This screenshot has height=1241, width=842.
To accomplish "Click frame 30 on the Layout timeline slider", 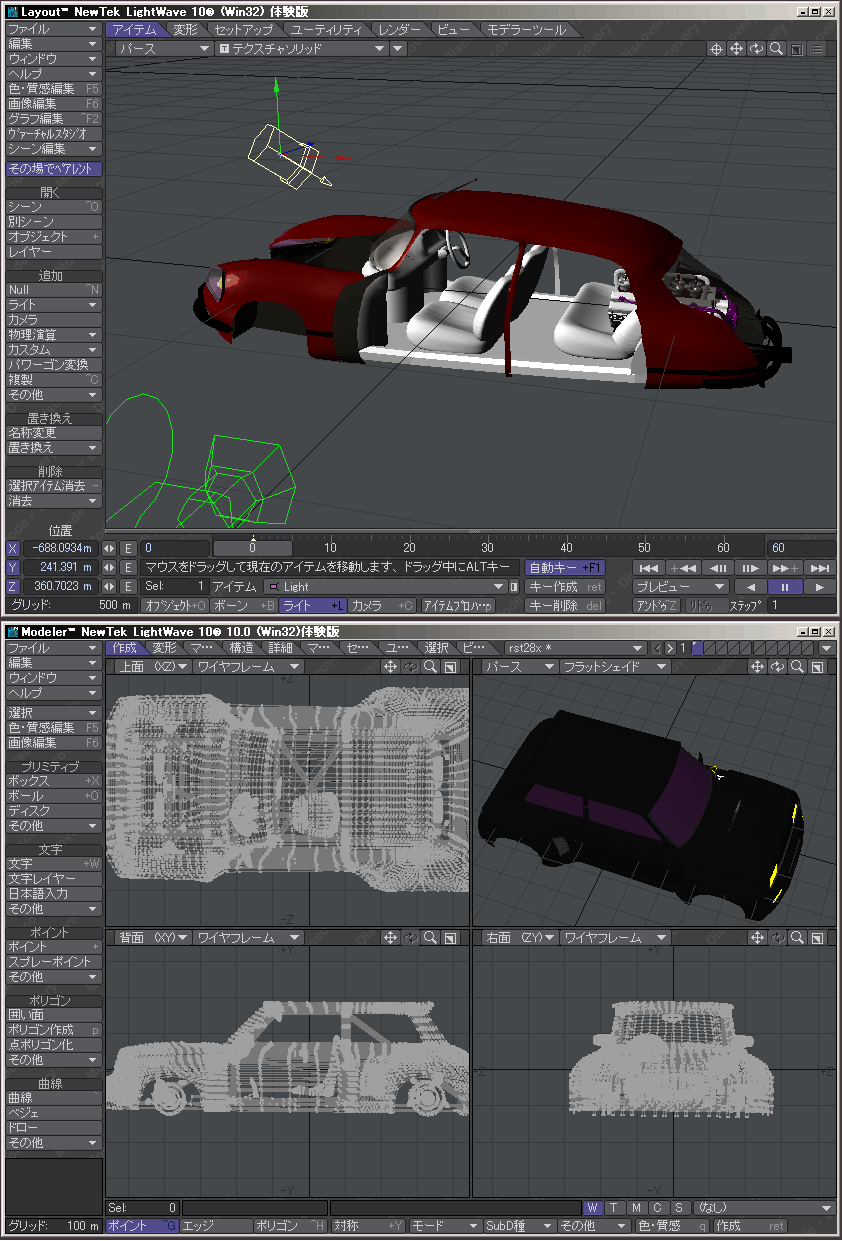I will [487, 548].
